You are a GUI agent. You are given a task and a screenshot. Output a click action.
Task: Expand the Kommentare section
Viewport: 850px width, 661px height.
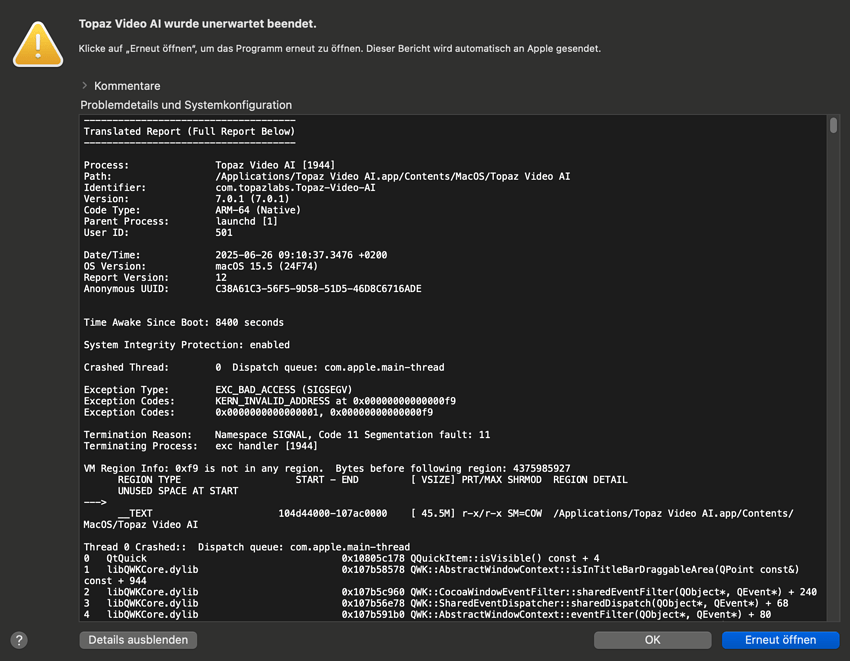click(85, 86)
